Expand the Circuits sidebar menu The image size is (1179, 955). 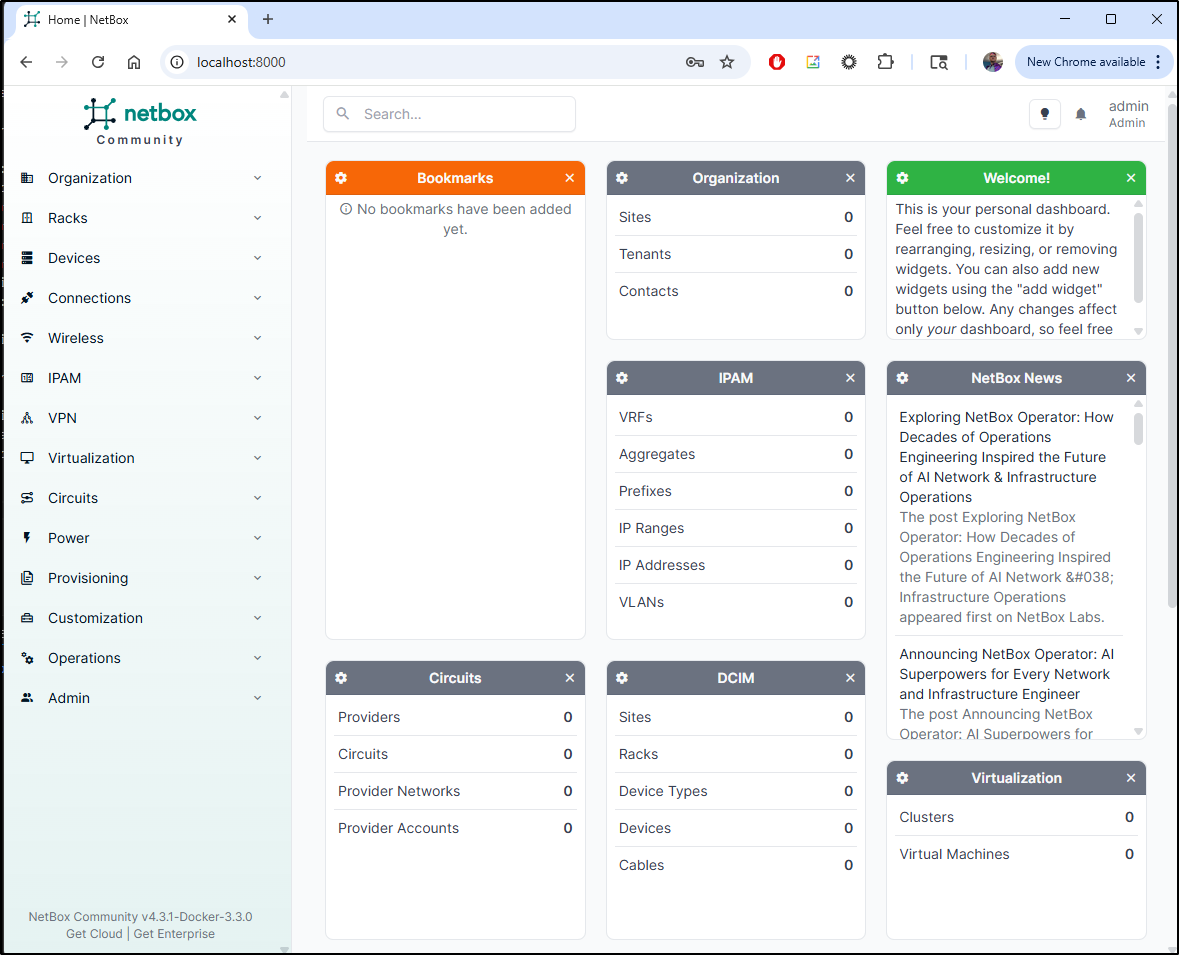click(141, 498)
